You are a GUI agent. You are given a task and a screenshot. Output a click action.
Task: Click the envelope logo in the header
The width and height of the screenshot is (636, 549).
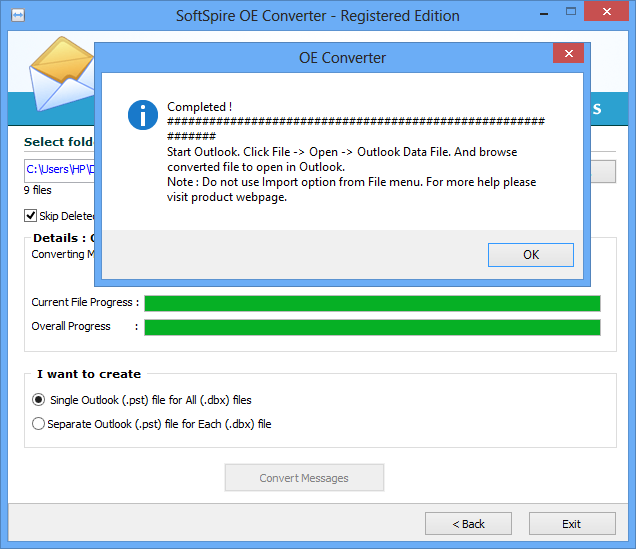(62, 74)
